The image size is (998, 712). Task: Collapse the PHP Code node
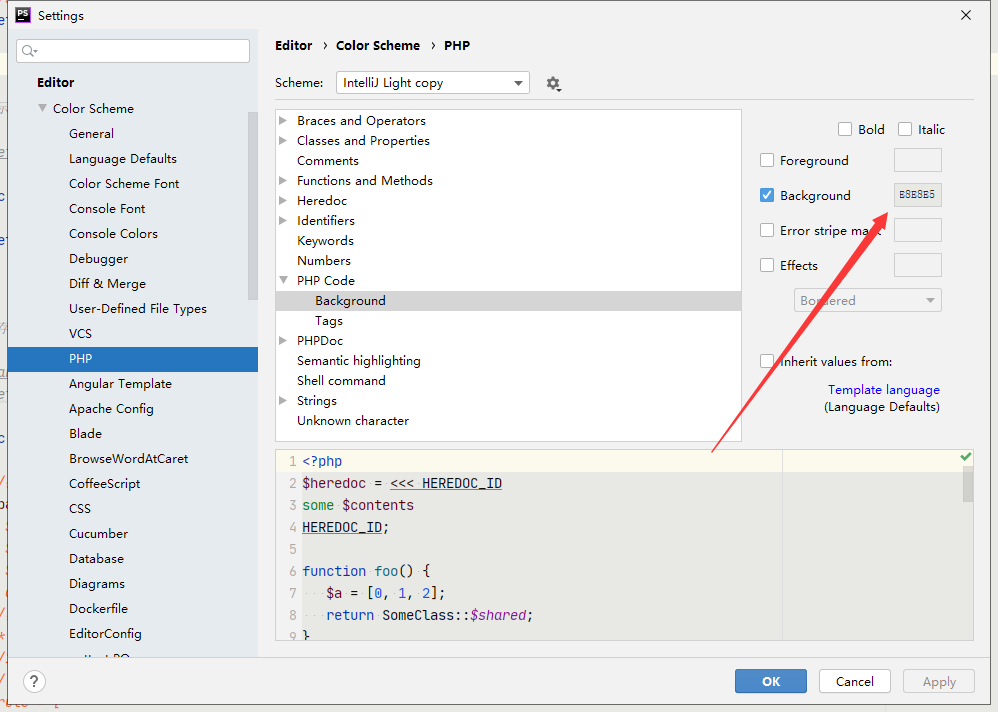coord(283,280)
